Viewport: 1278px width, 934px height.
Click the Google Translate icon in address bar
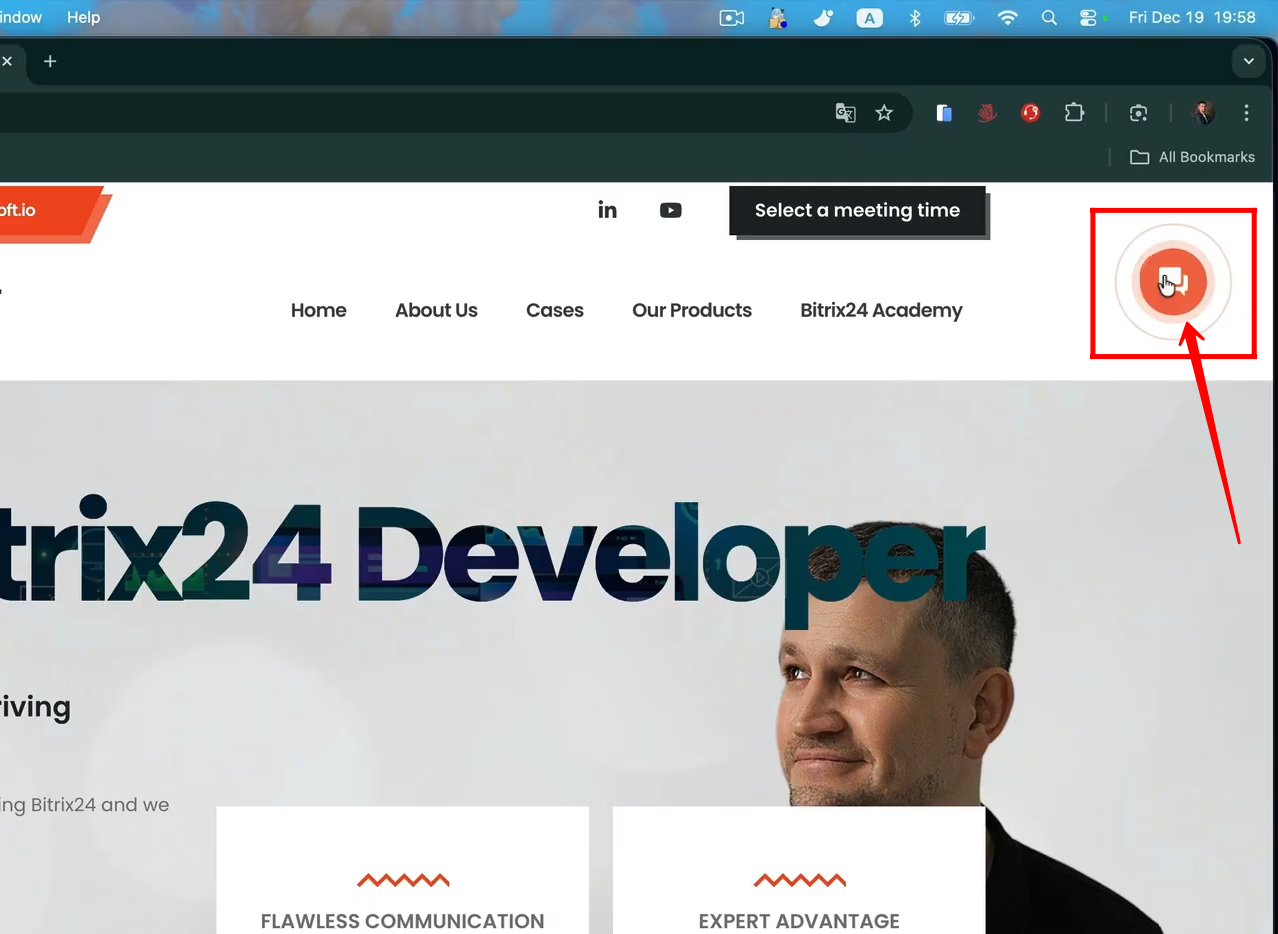tap(845, 113)
